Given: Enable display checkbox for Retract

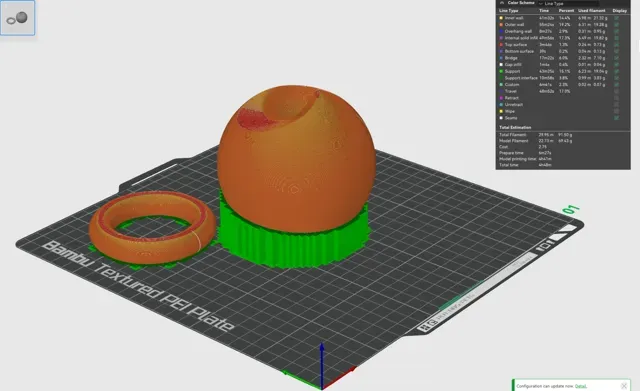Looking at the screenshot, I should (616, 98).
